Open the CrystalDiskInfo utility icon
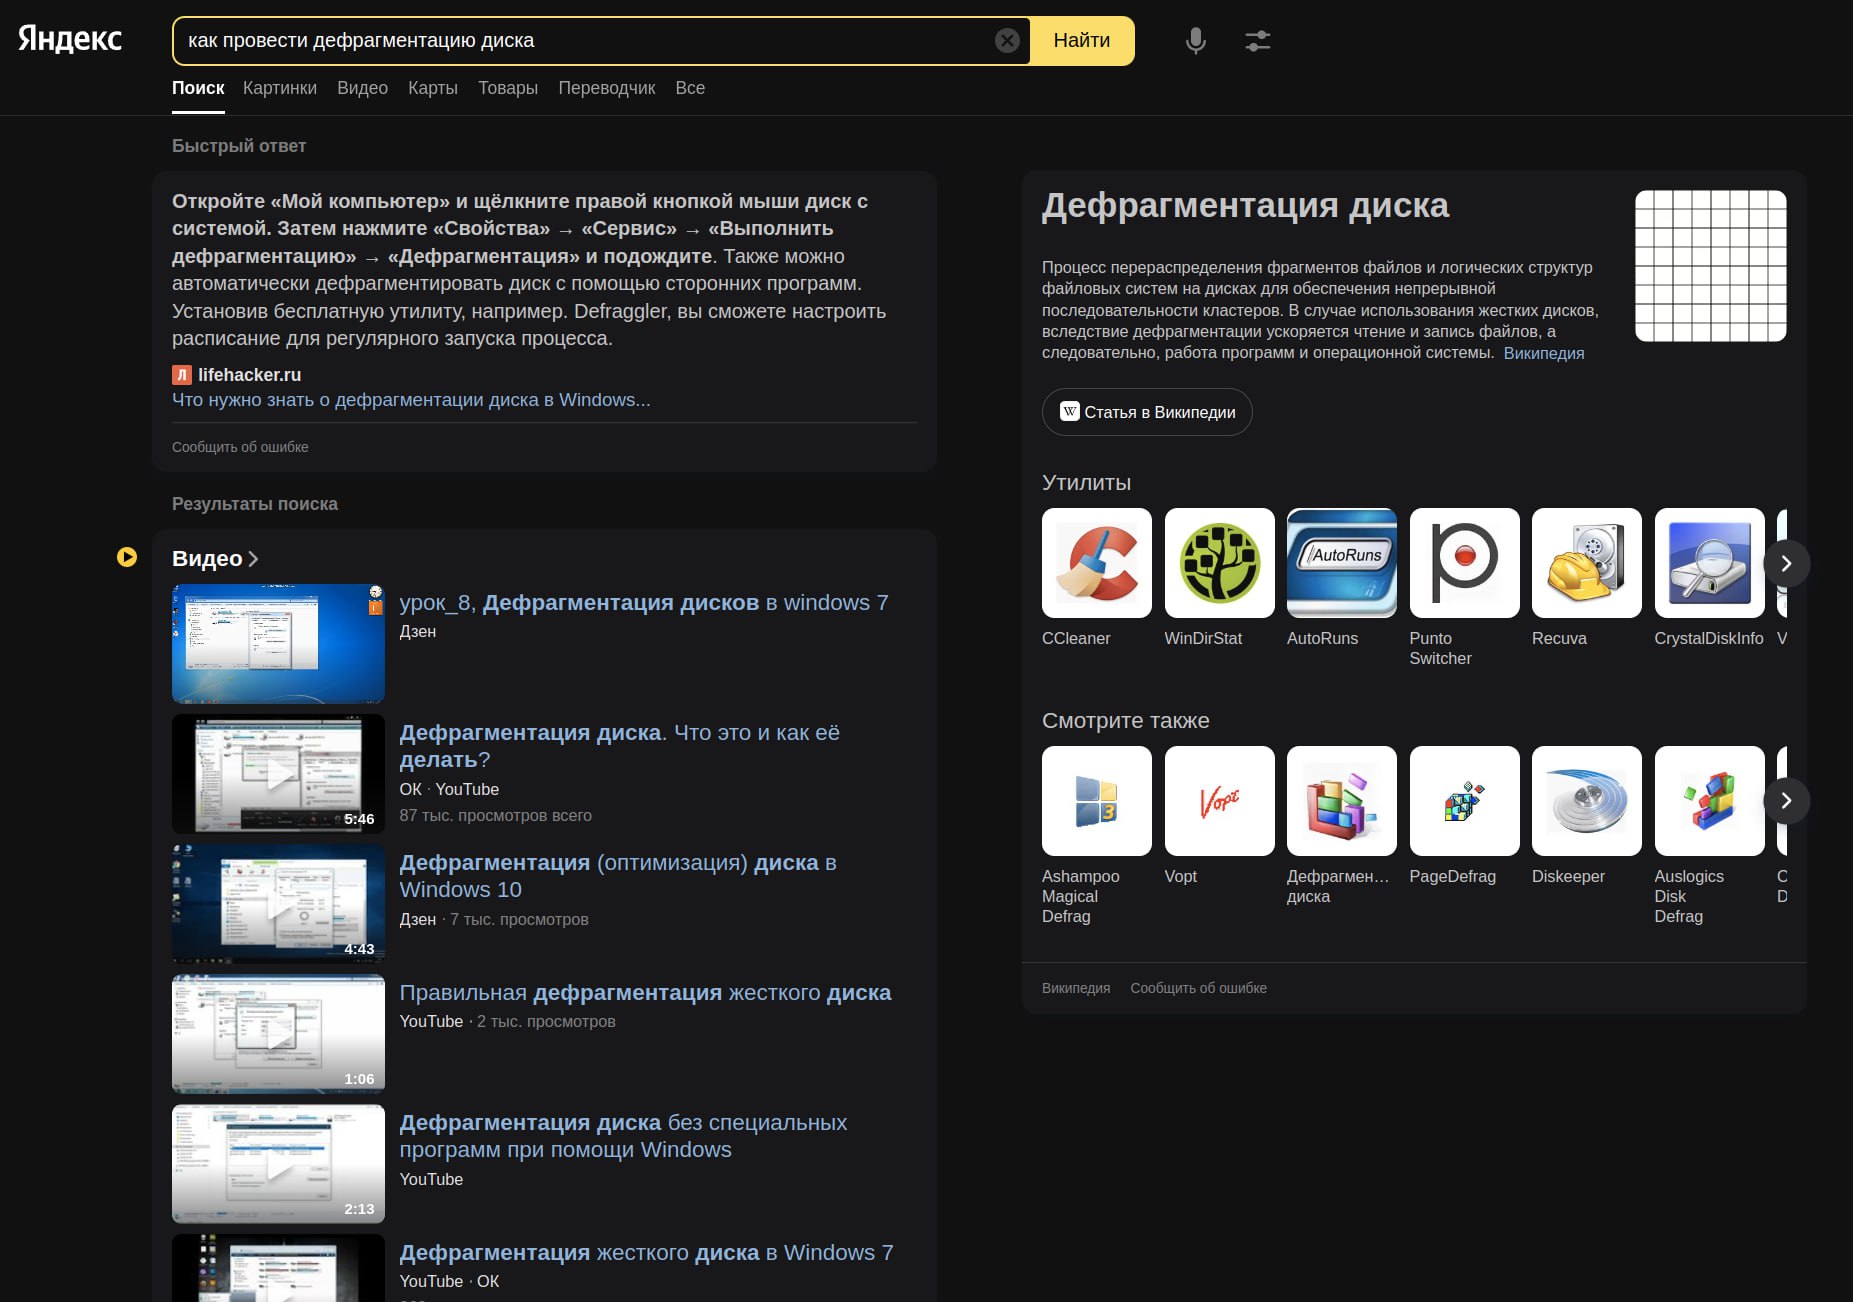This screenshot has width=1853, height=1302. coord(1709,563)
